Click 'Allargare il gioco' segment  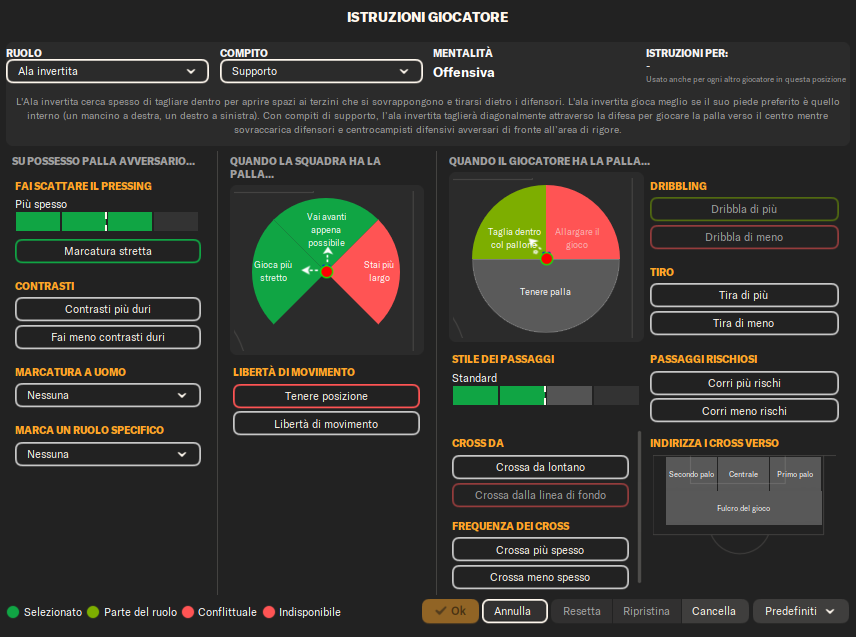[580, 230]
